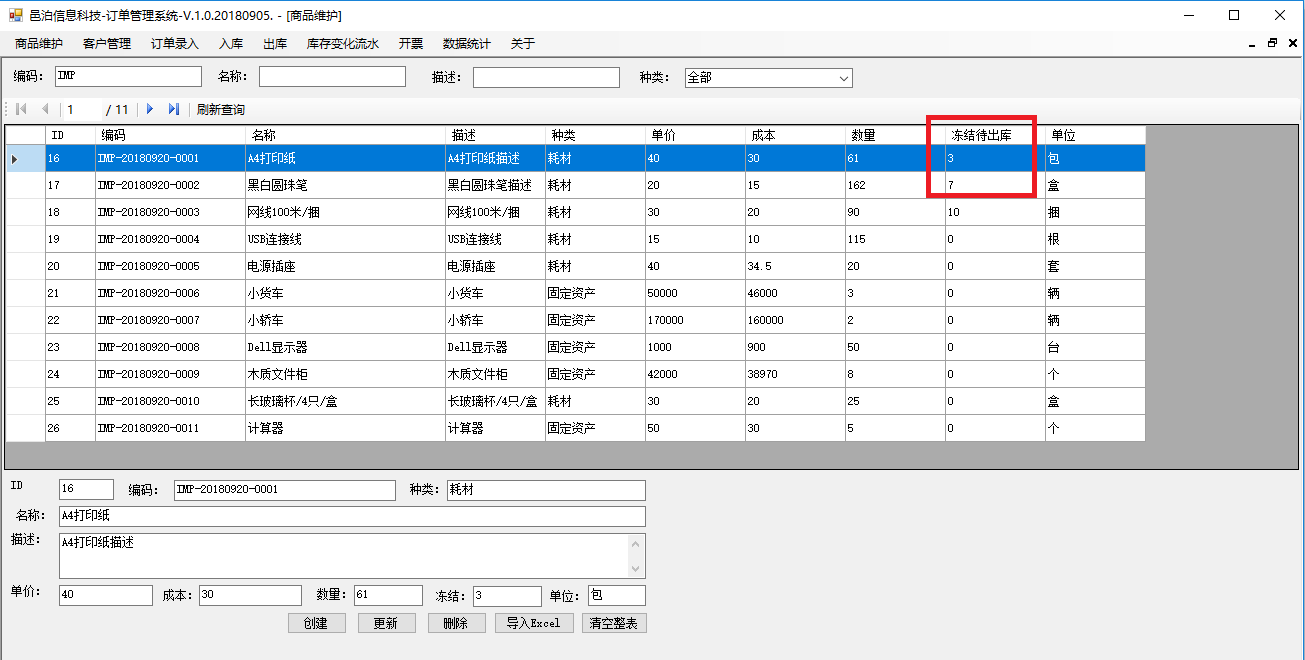Click the quantity cell 162 for 黑白圆珠笔
This screenshot has width=1305, height=660.
click(x=895, y=185)
